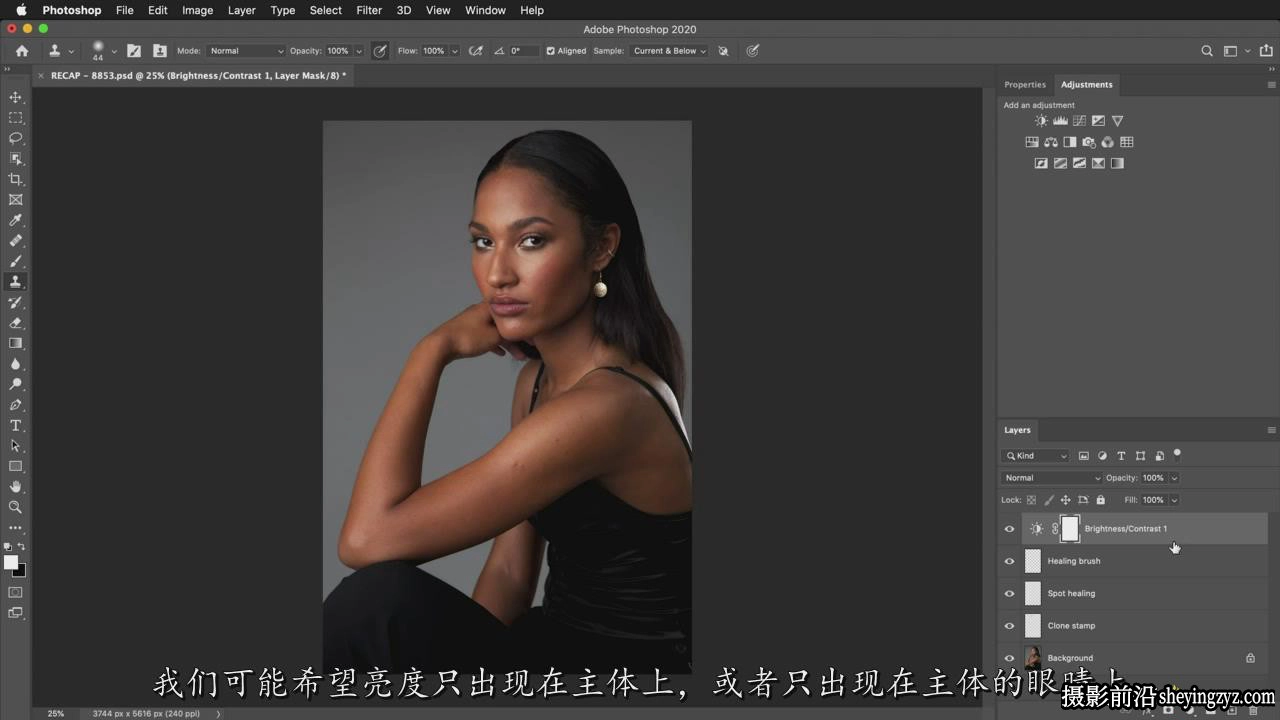Select the Horizontal Type tool
The image size is (1280, 720).
point(15,425)
